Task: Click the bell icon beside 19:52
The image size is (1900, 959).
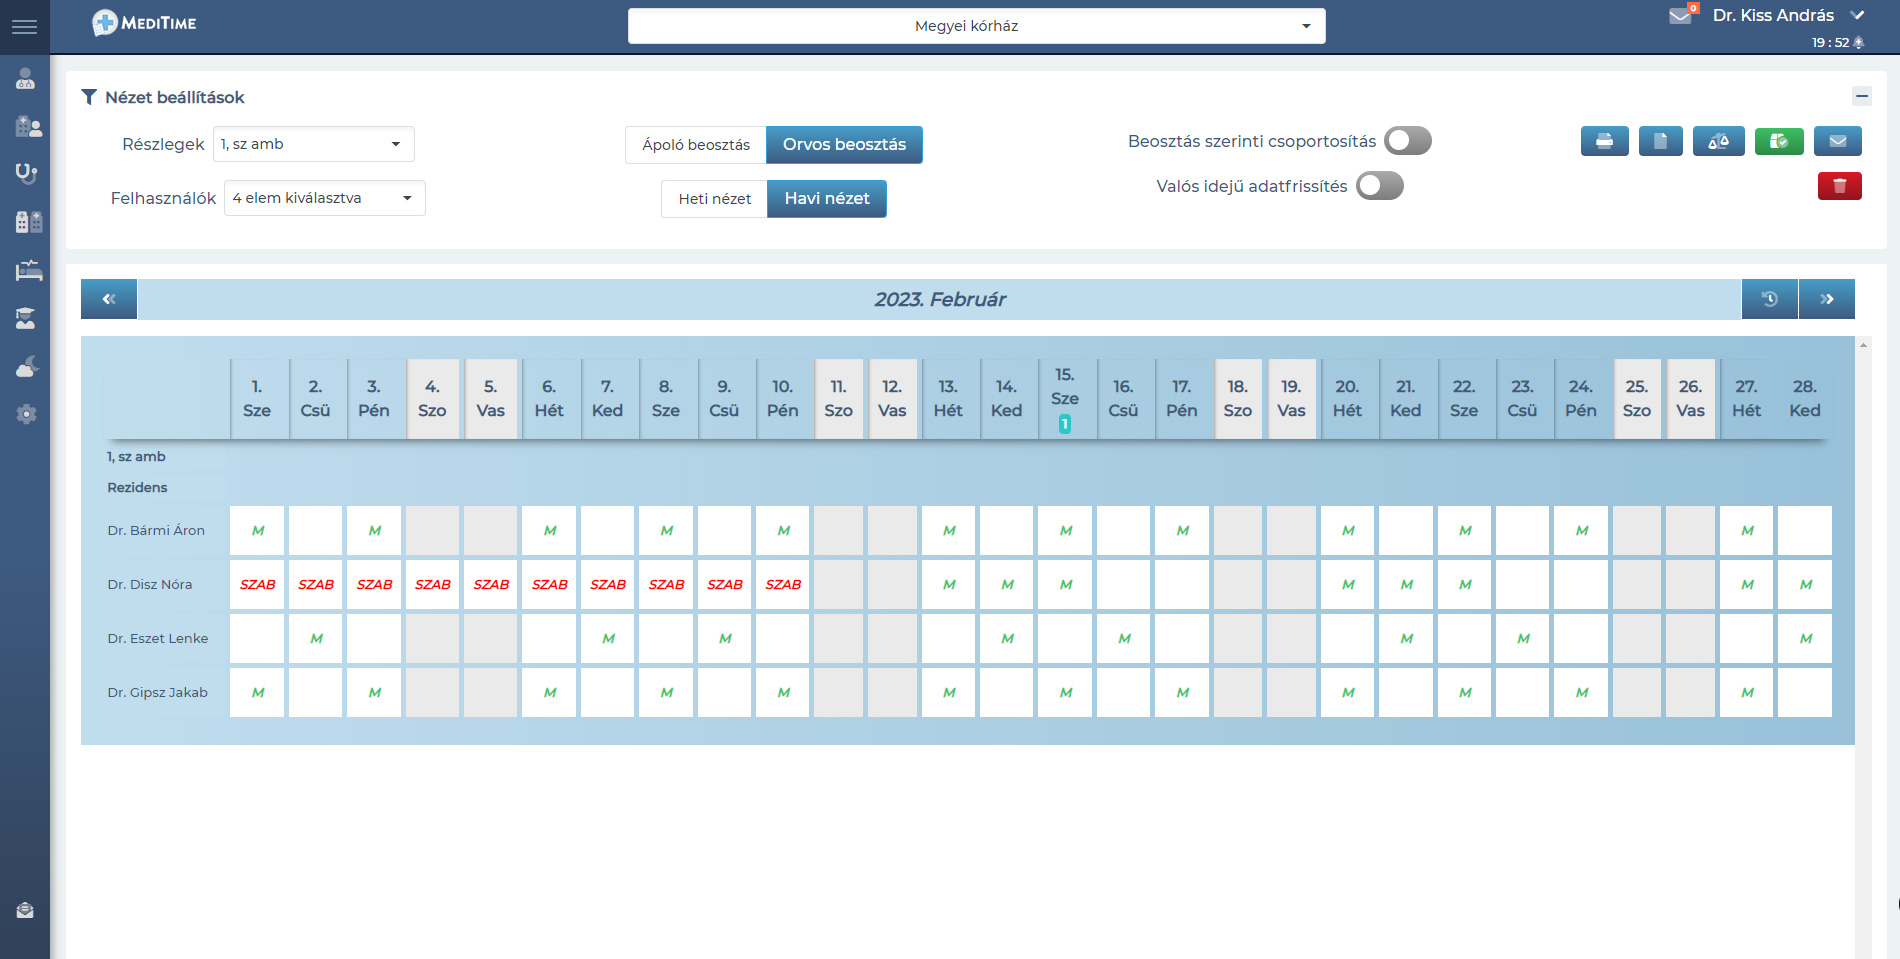Action: click(x=1859, y=42)
